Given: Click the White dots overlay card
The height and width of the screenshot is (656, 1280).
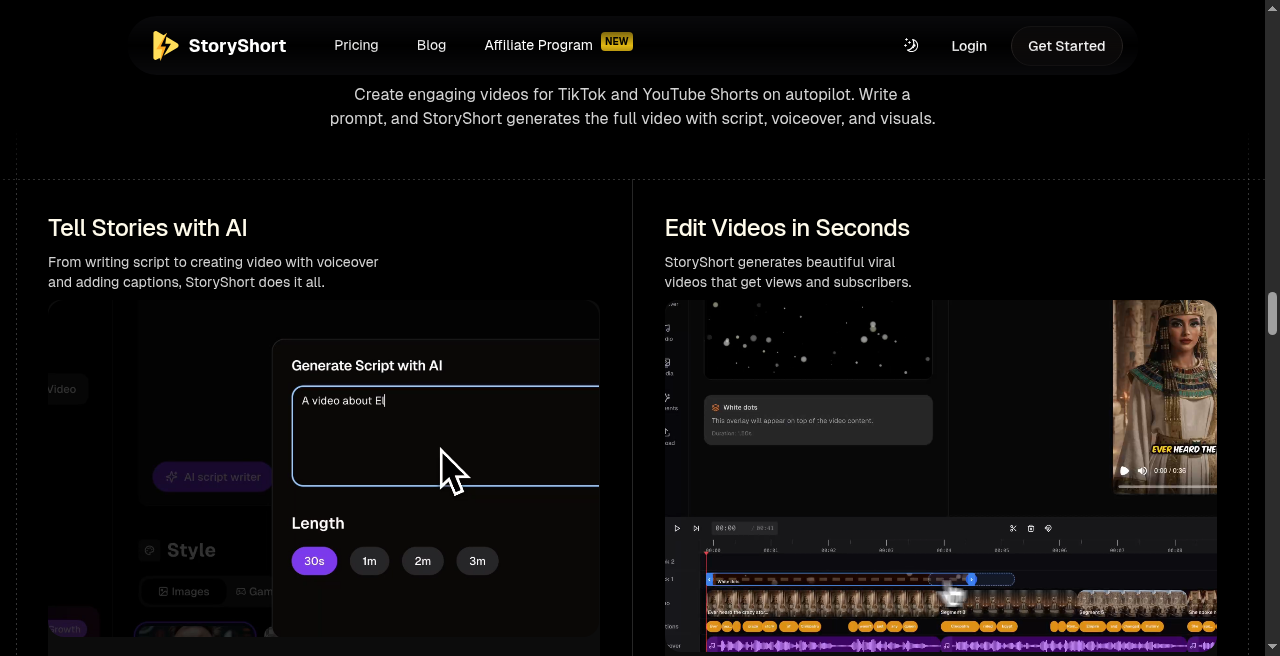Looking at the screenshot, I should coord(818,420).
